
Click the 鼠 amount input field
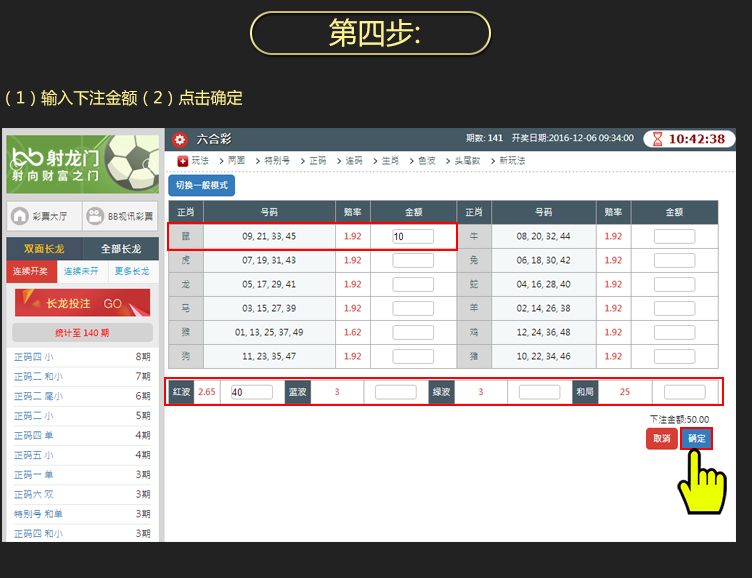click(412, 236)
